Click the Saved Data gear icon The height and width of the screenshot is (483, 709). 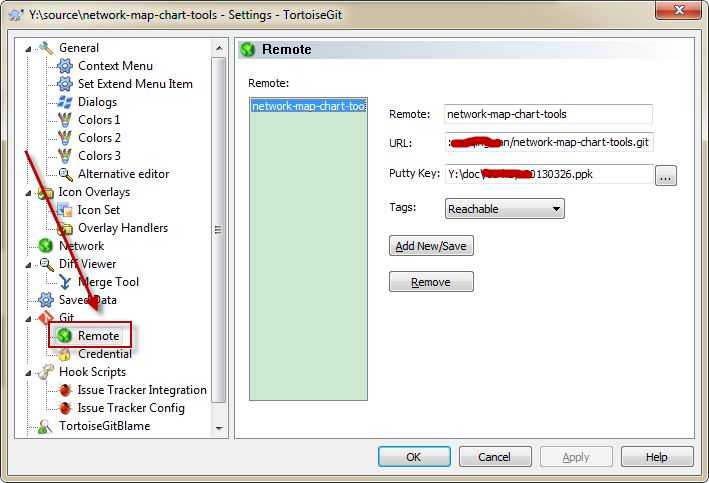(x=46, y=300)
